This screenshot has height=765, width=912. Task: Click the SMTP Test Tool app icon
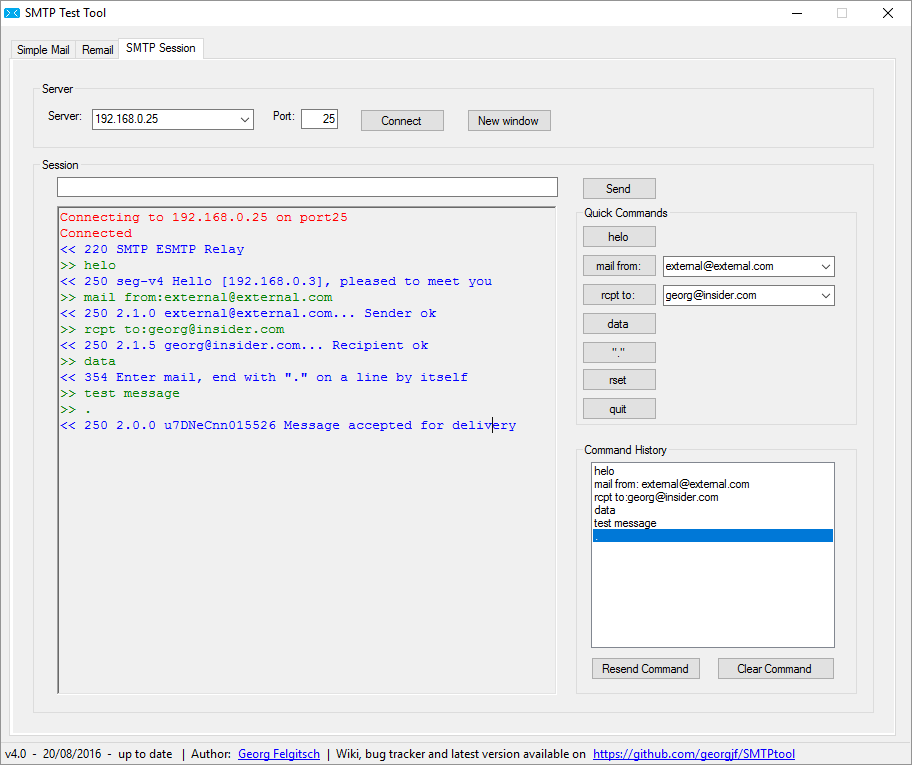tap(12, 13)
